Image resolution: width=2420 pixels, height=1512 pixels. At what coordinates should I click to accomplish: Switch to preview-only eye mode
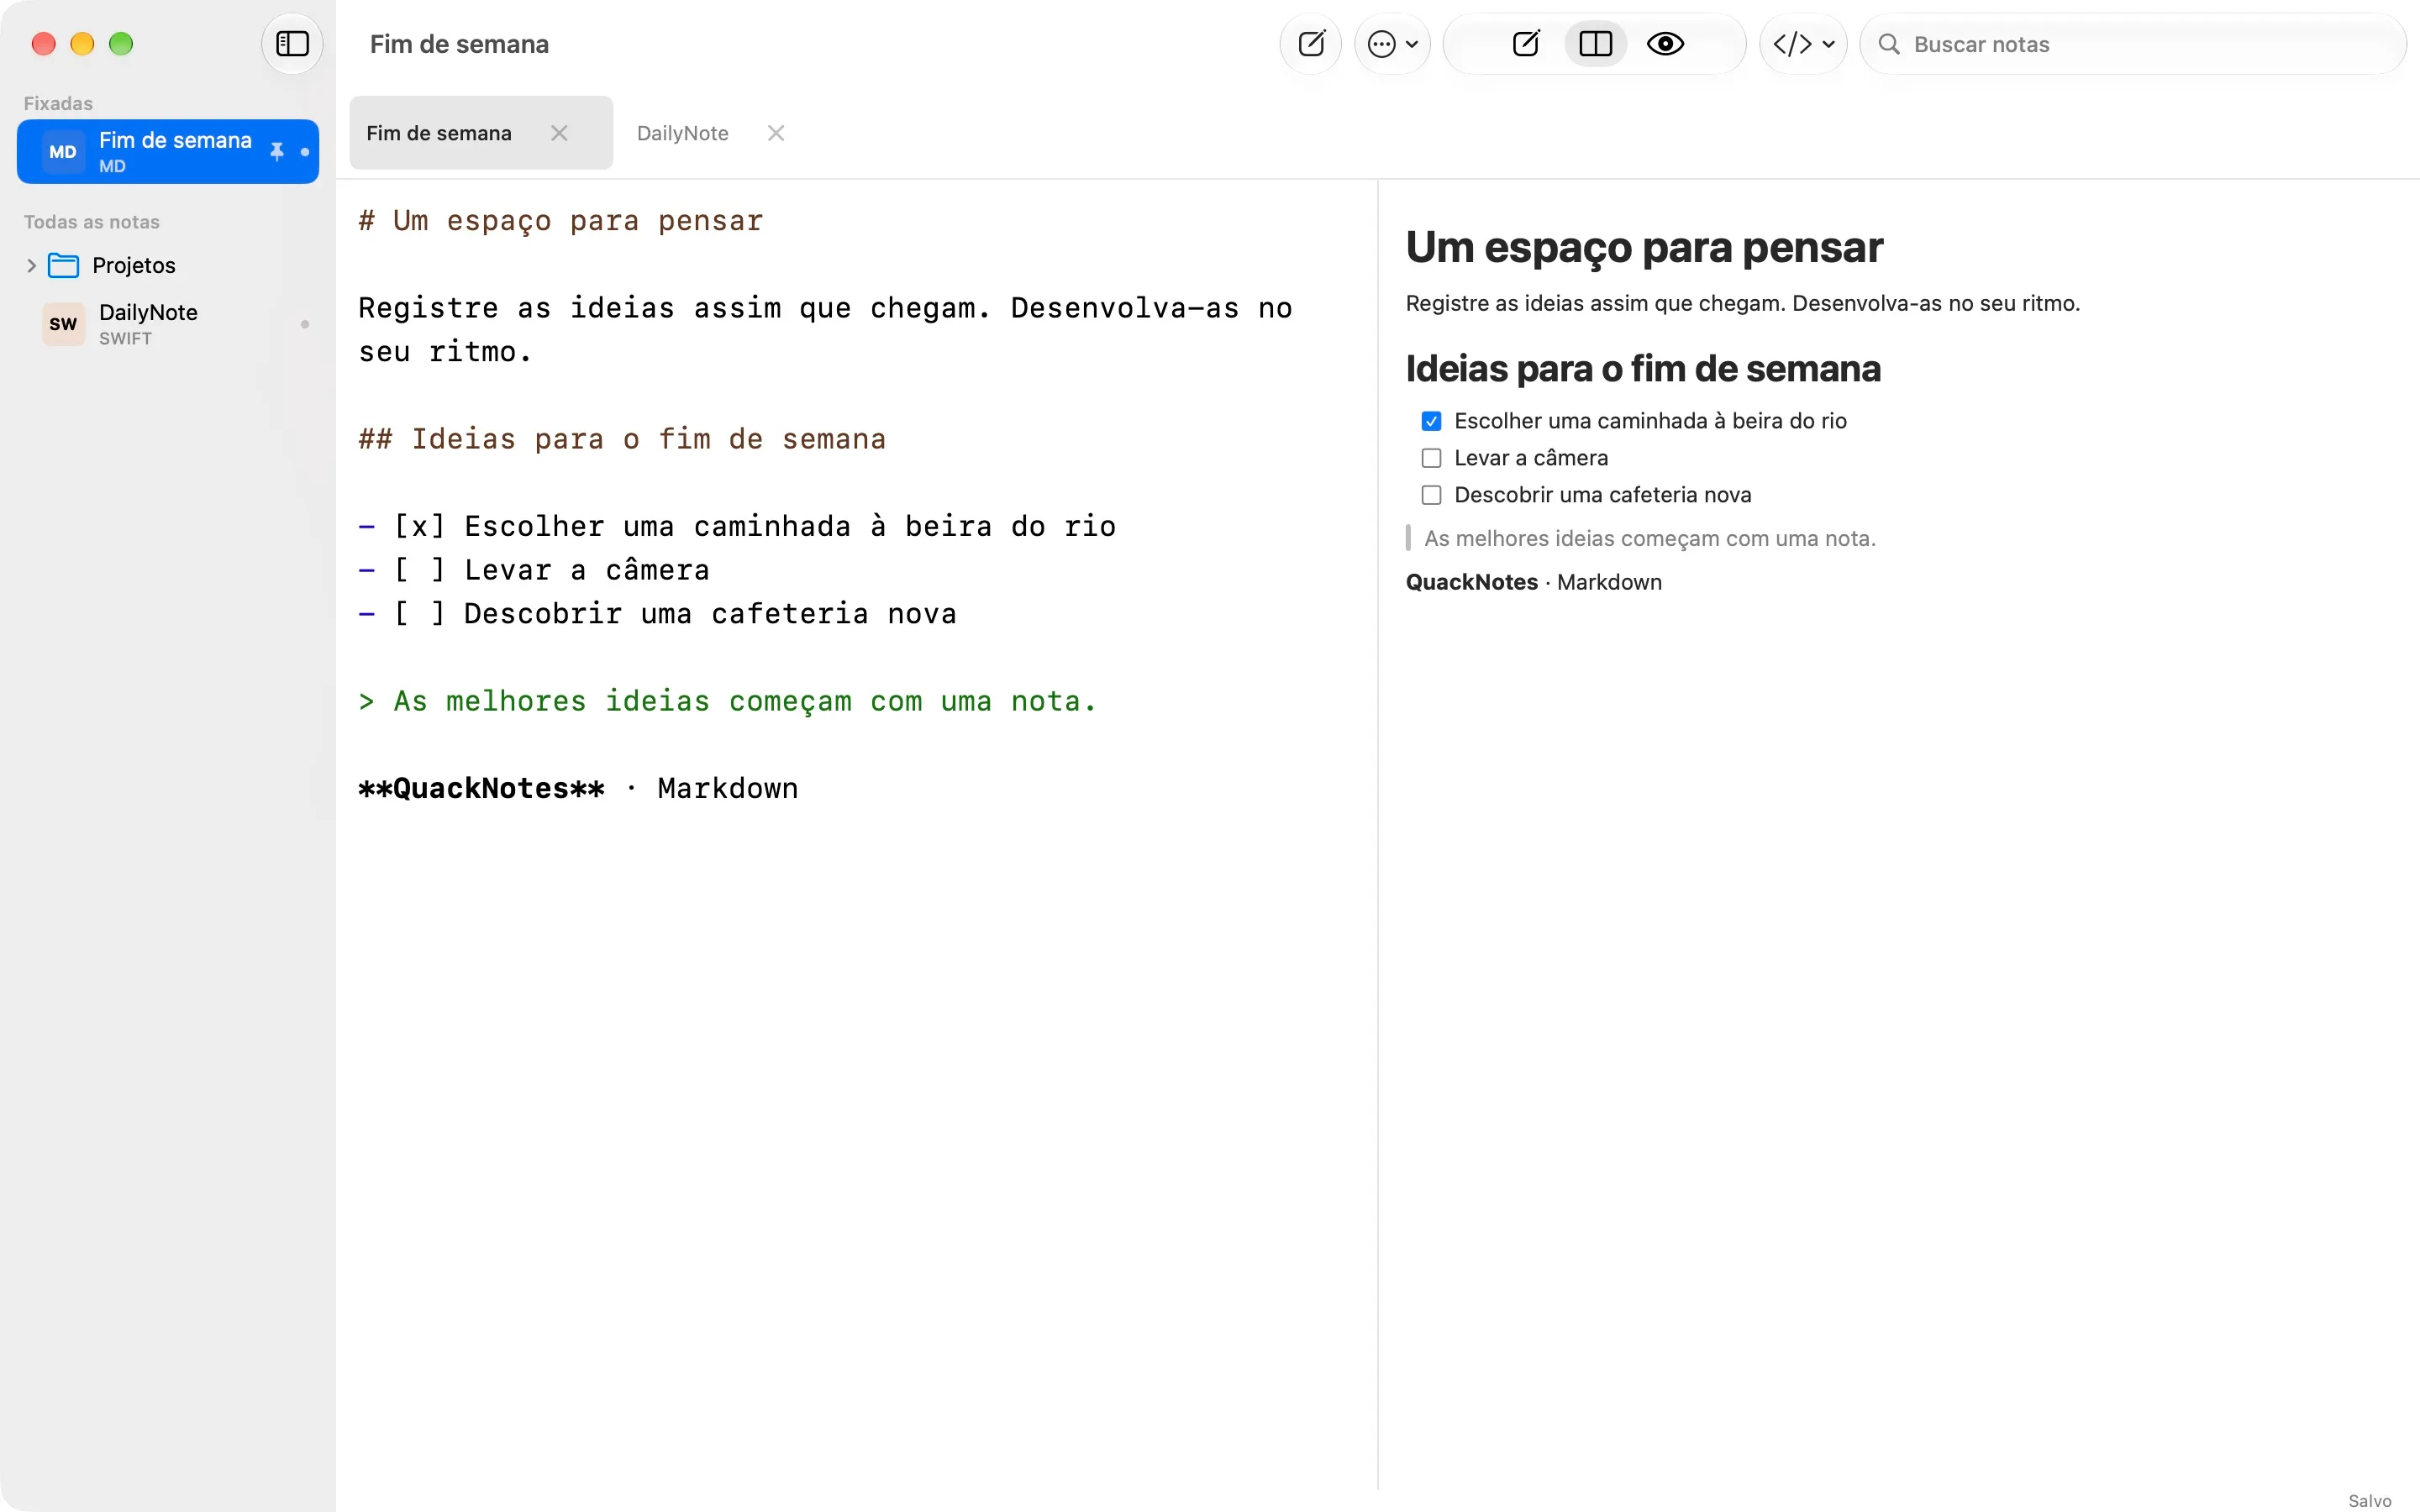(1665, 44)
